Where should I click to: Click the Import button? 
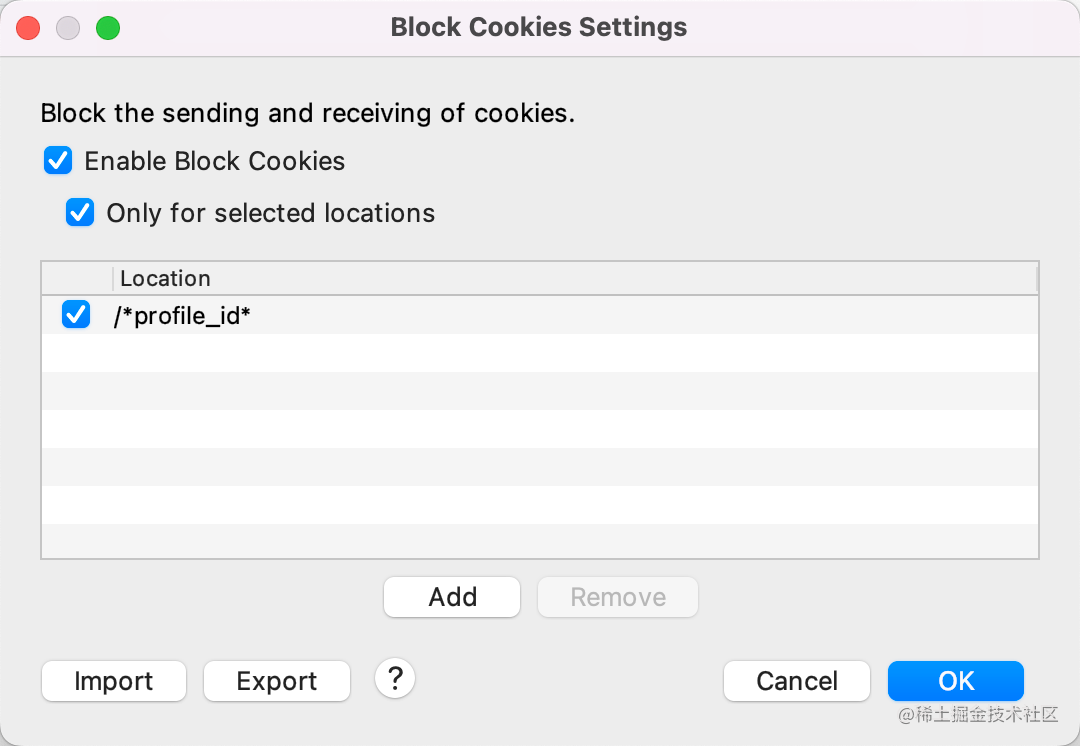114,681
